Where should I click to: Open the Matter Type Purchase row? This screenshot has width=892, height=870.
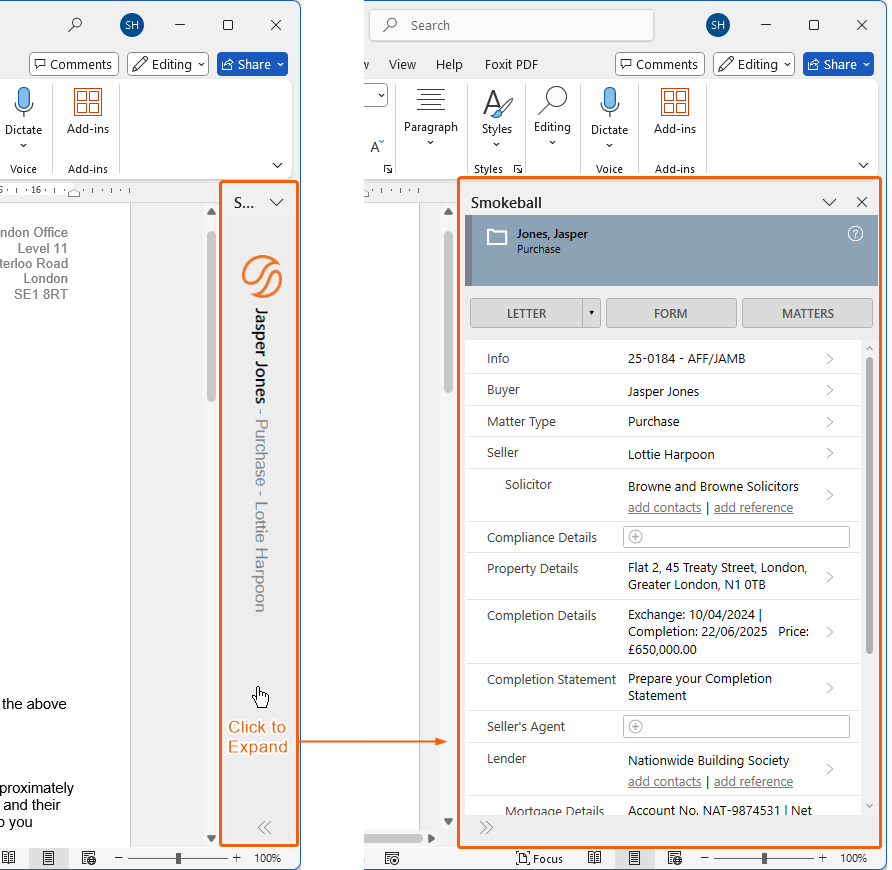(663, 422)
